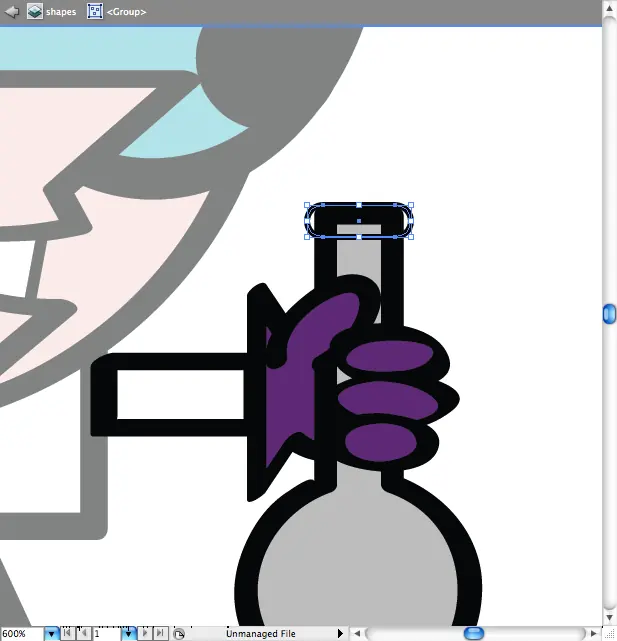The height and width of the screenshot is (641, 617).
Task: Go to the next artboard button
Action: click(145, 634)
